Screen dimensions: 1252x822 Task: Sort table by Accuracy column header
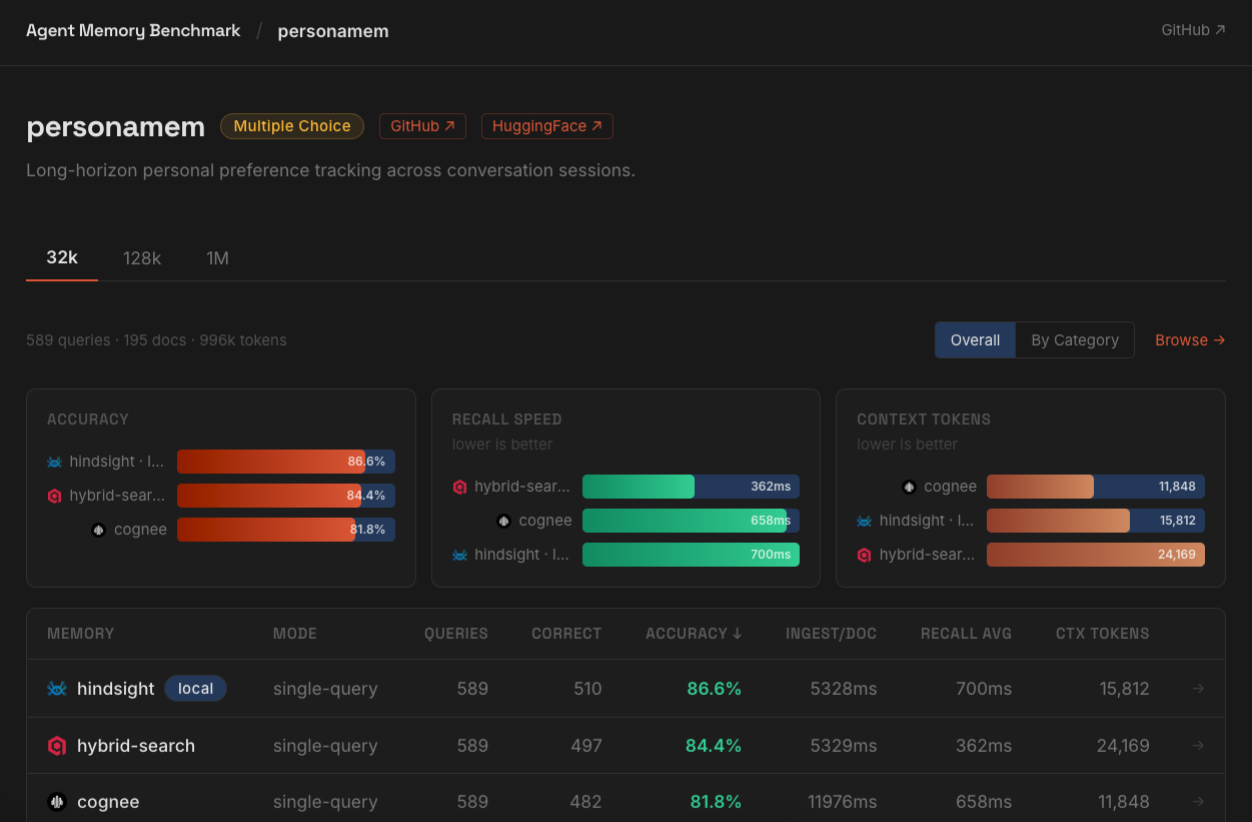click(x=694, y=633)
